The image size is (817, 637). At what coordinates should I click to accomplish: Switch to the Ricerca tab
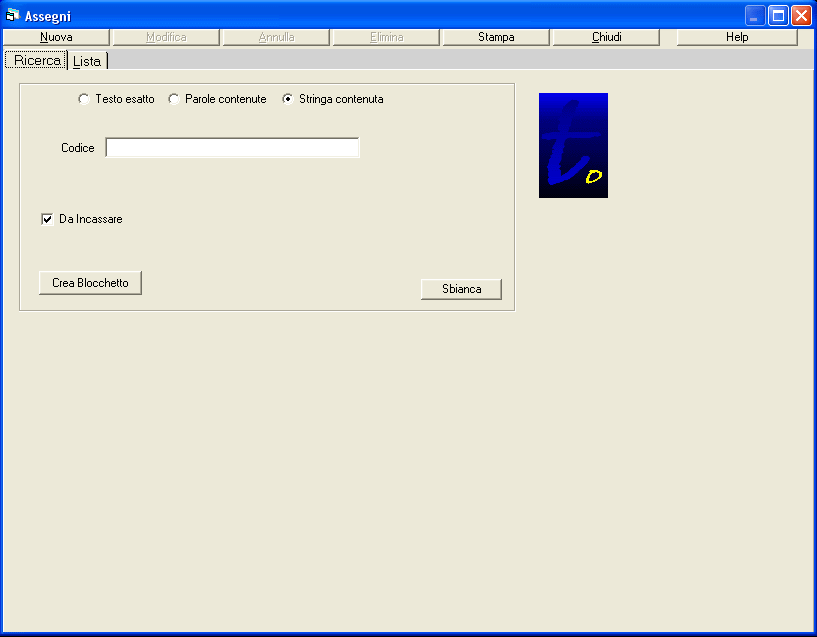(x=36, y=60)
